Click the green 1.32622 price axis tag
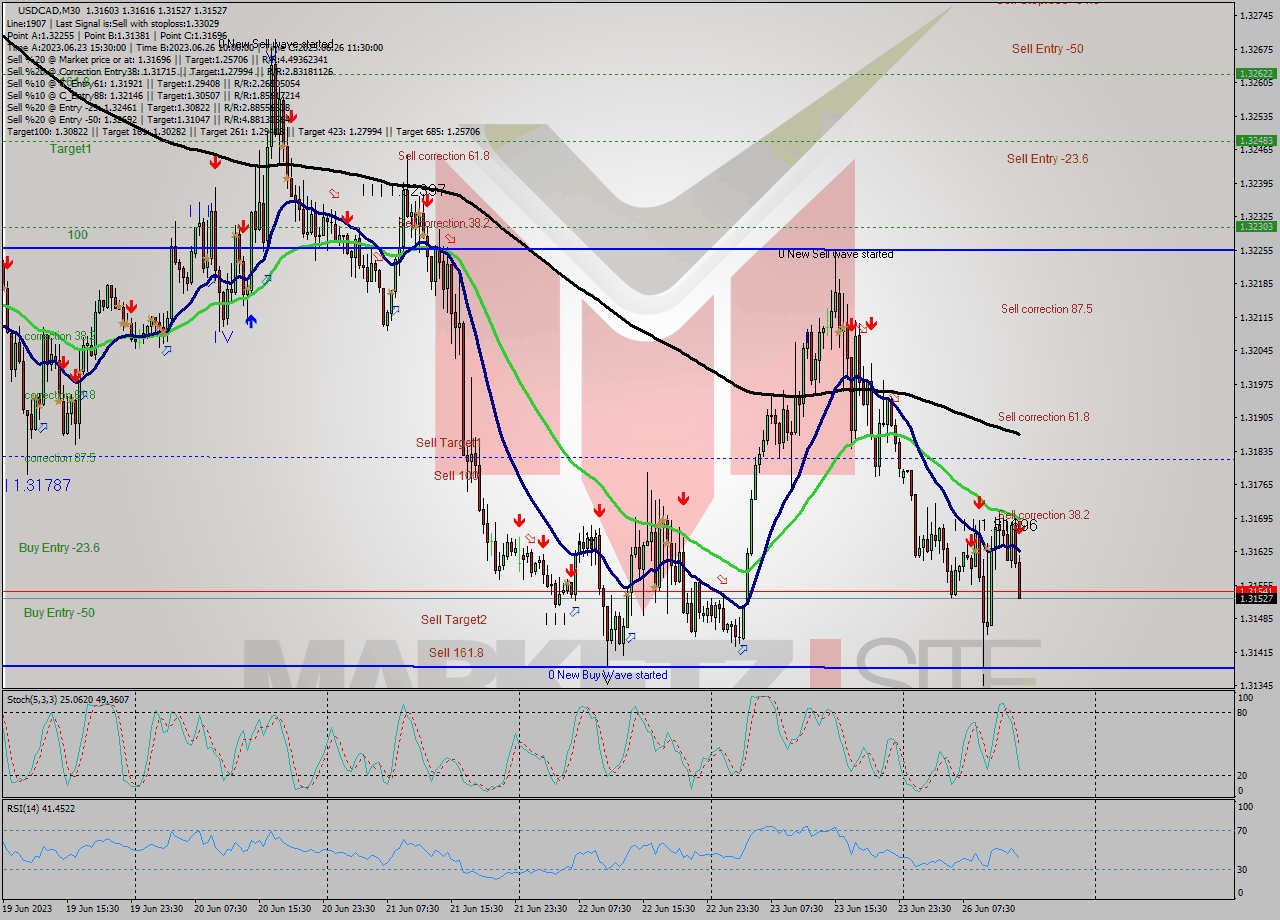Screen dimensions: 1280x920 1255,74
